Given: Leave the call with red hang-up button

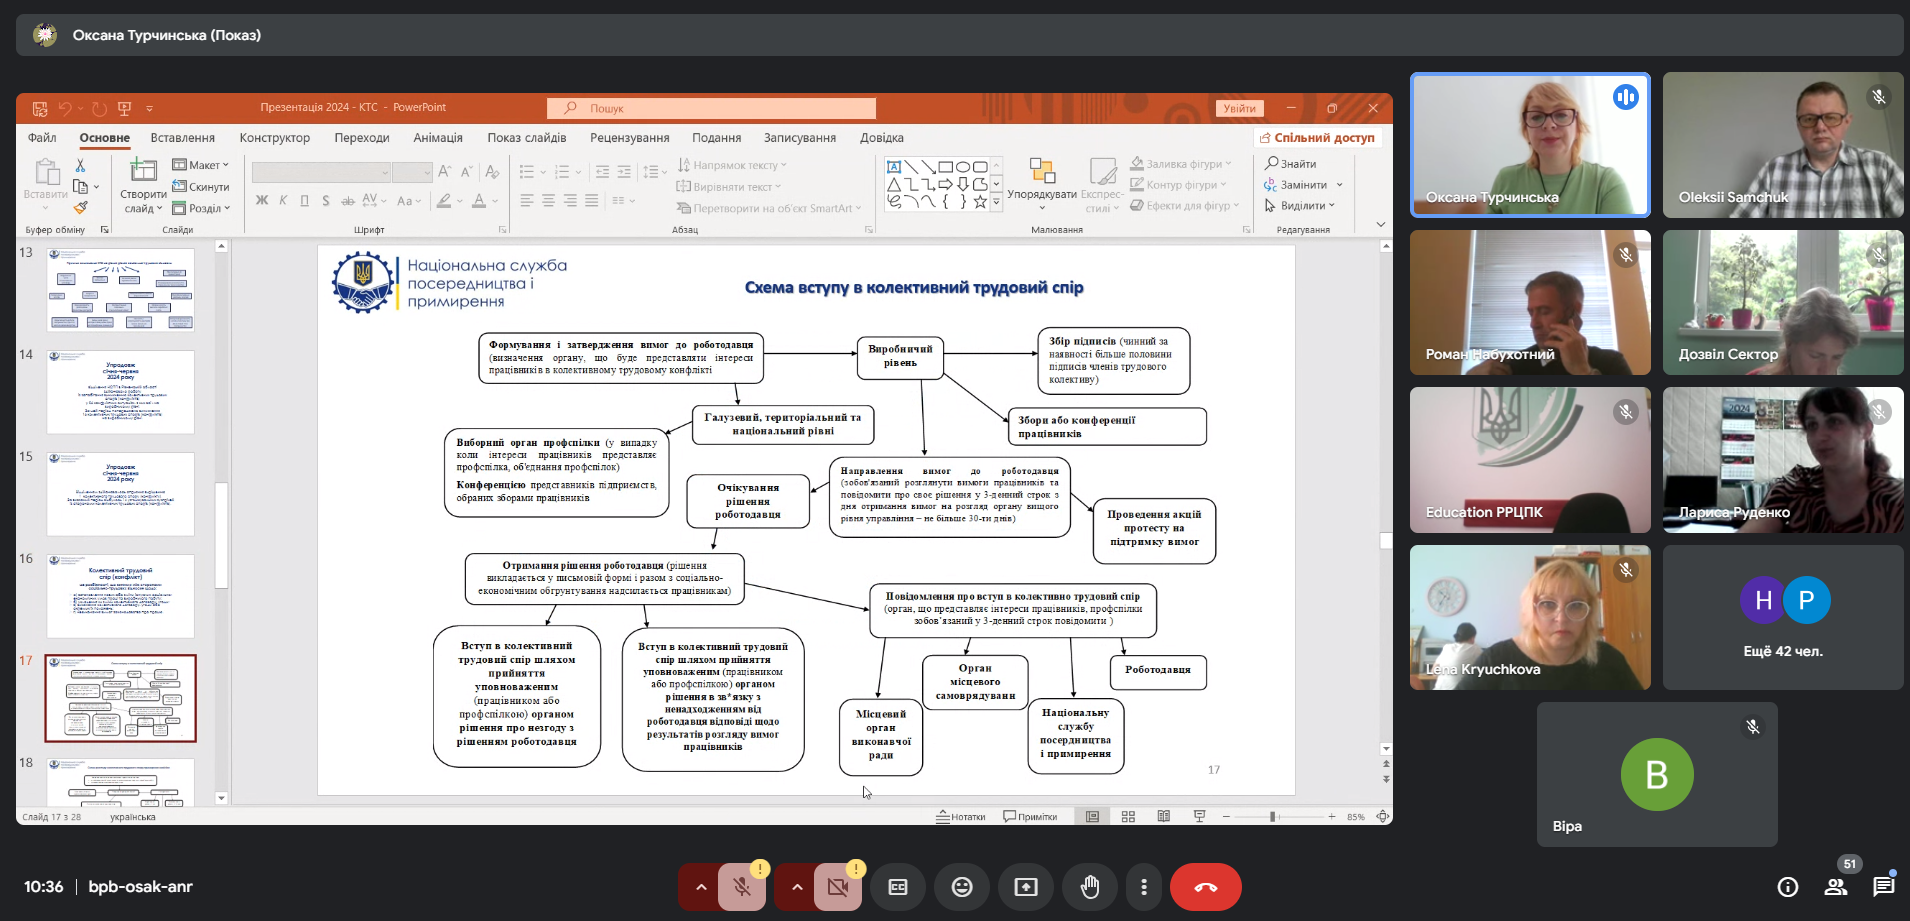Looking at the screenshot, I should (1206, 887).
